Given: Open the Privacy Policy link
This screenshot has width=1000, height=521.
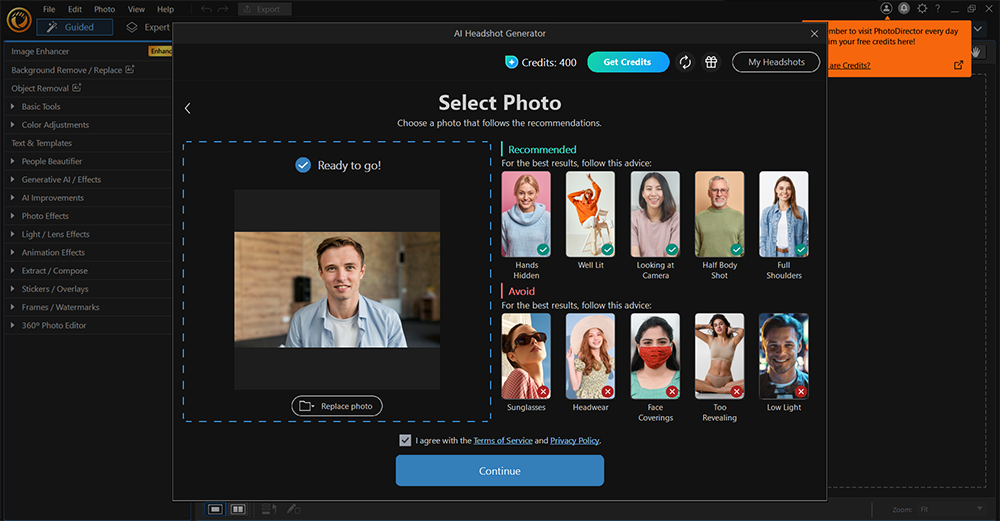Looking at the screenshot, I should tap(575, 441).
